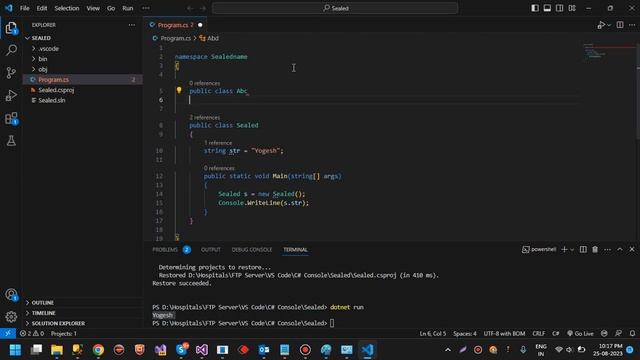Create a new terminal with plus
Viewport: 640px width, 360px height.
[x=564, y=249]
